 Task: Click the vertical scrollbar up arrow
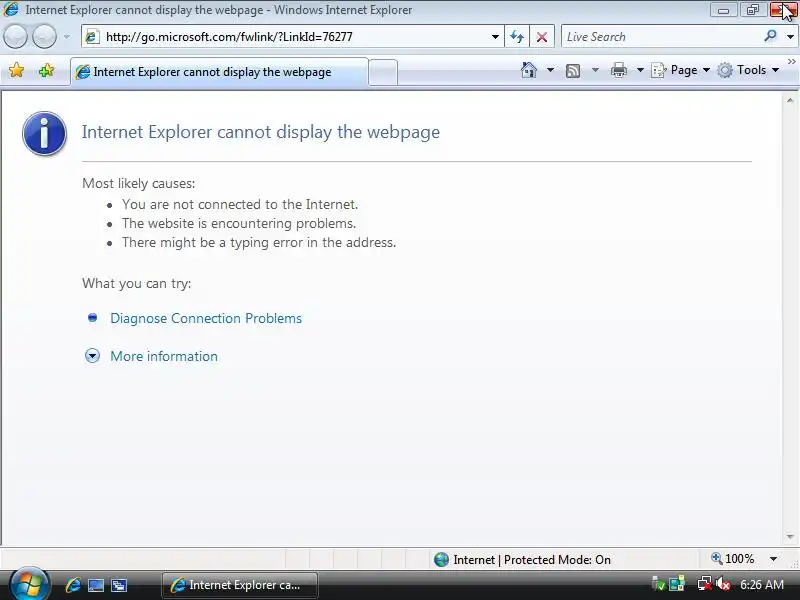click(790, 101)
